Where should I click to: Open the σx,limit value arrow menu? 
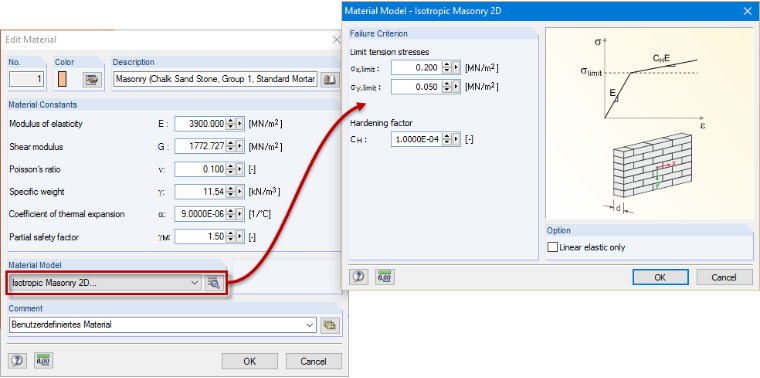456,68
